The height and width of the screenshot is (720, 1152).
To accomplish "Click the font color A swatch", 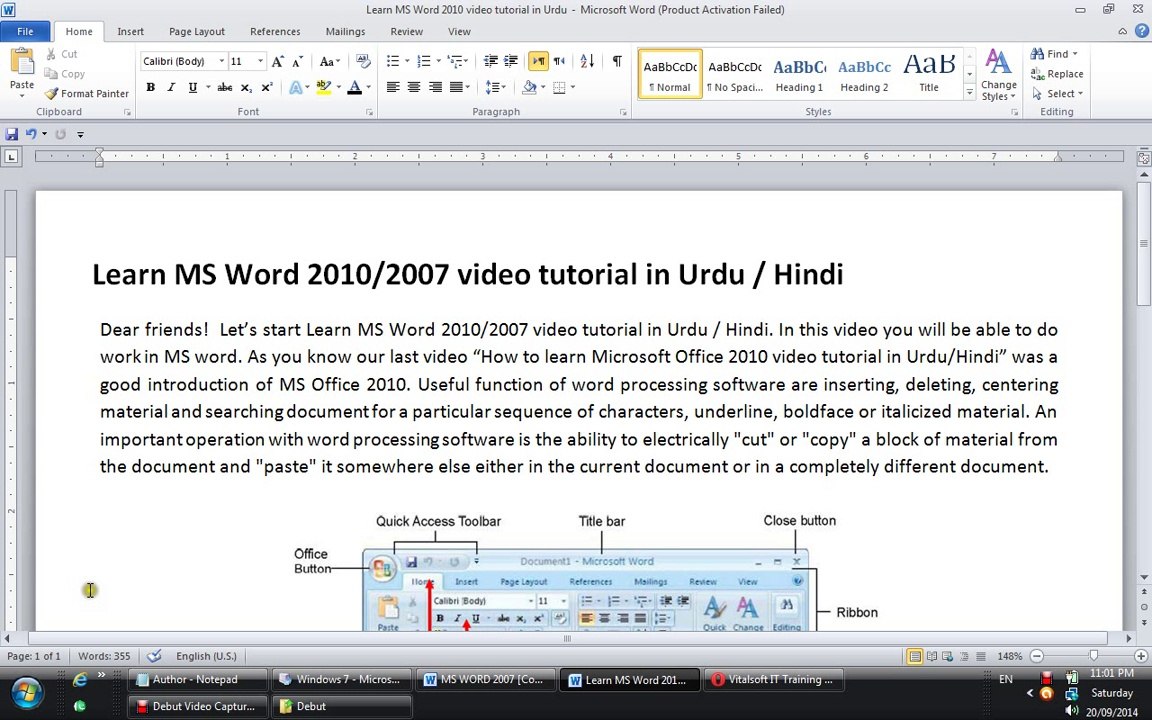I will [354, 87].
